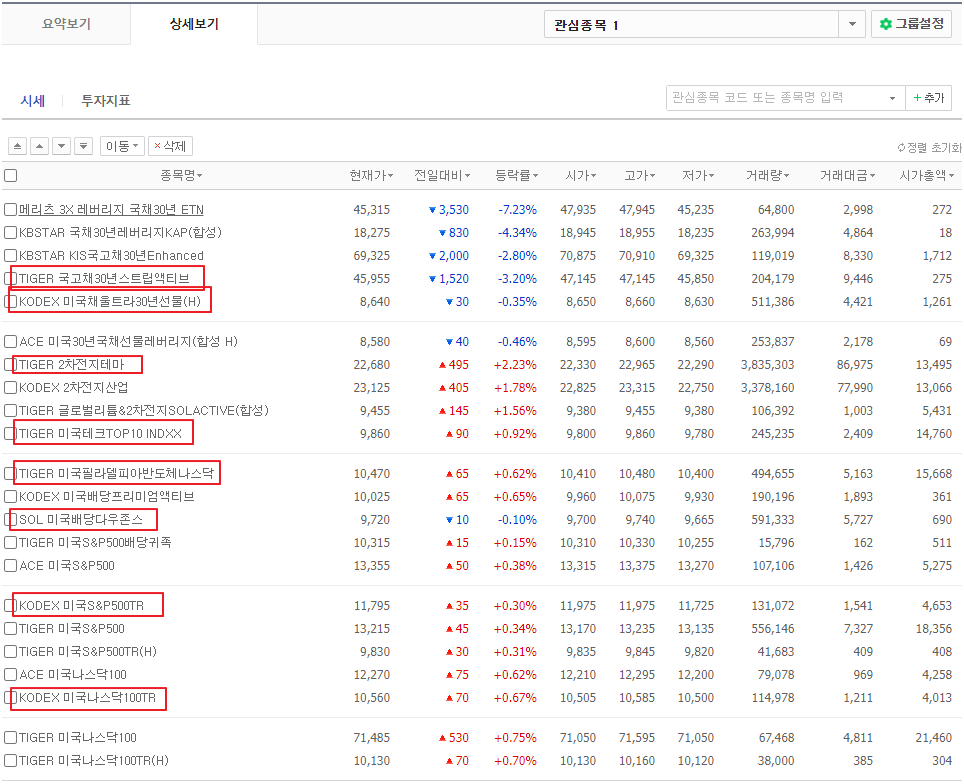Image resolution: width=964 pixels, height=784 pixels.
Task: Click 정렬 초기화 reset sort icon
Action: (x=901, y=148)
